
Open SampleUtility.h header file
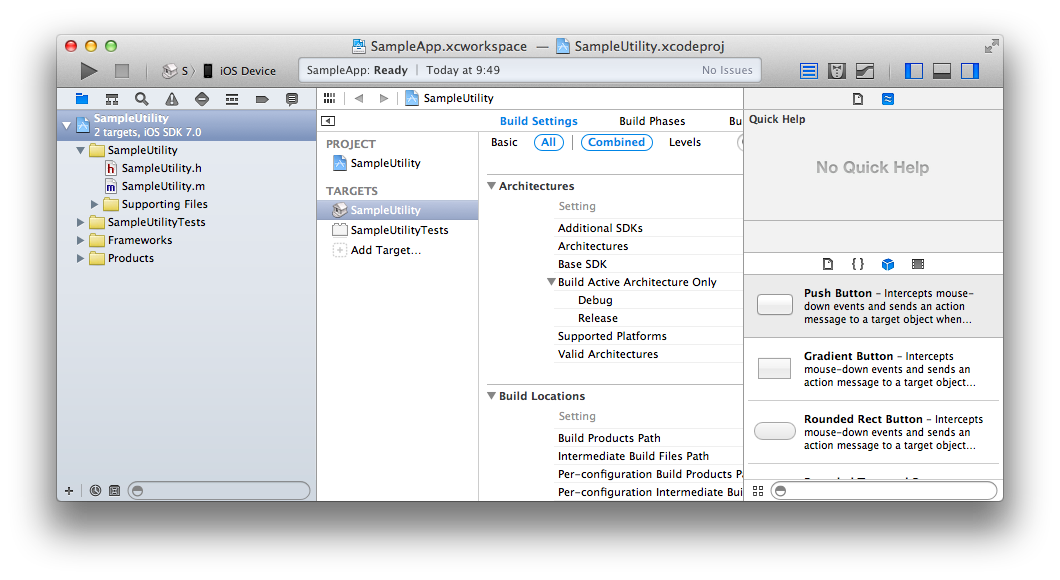153,168
